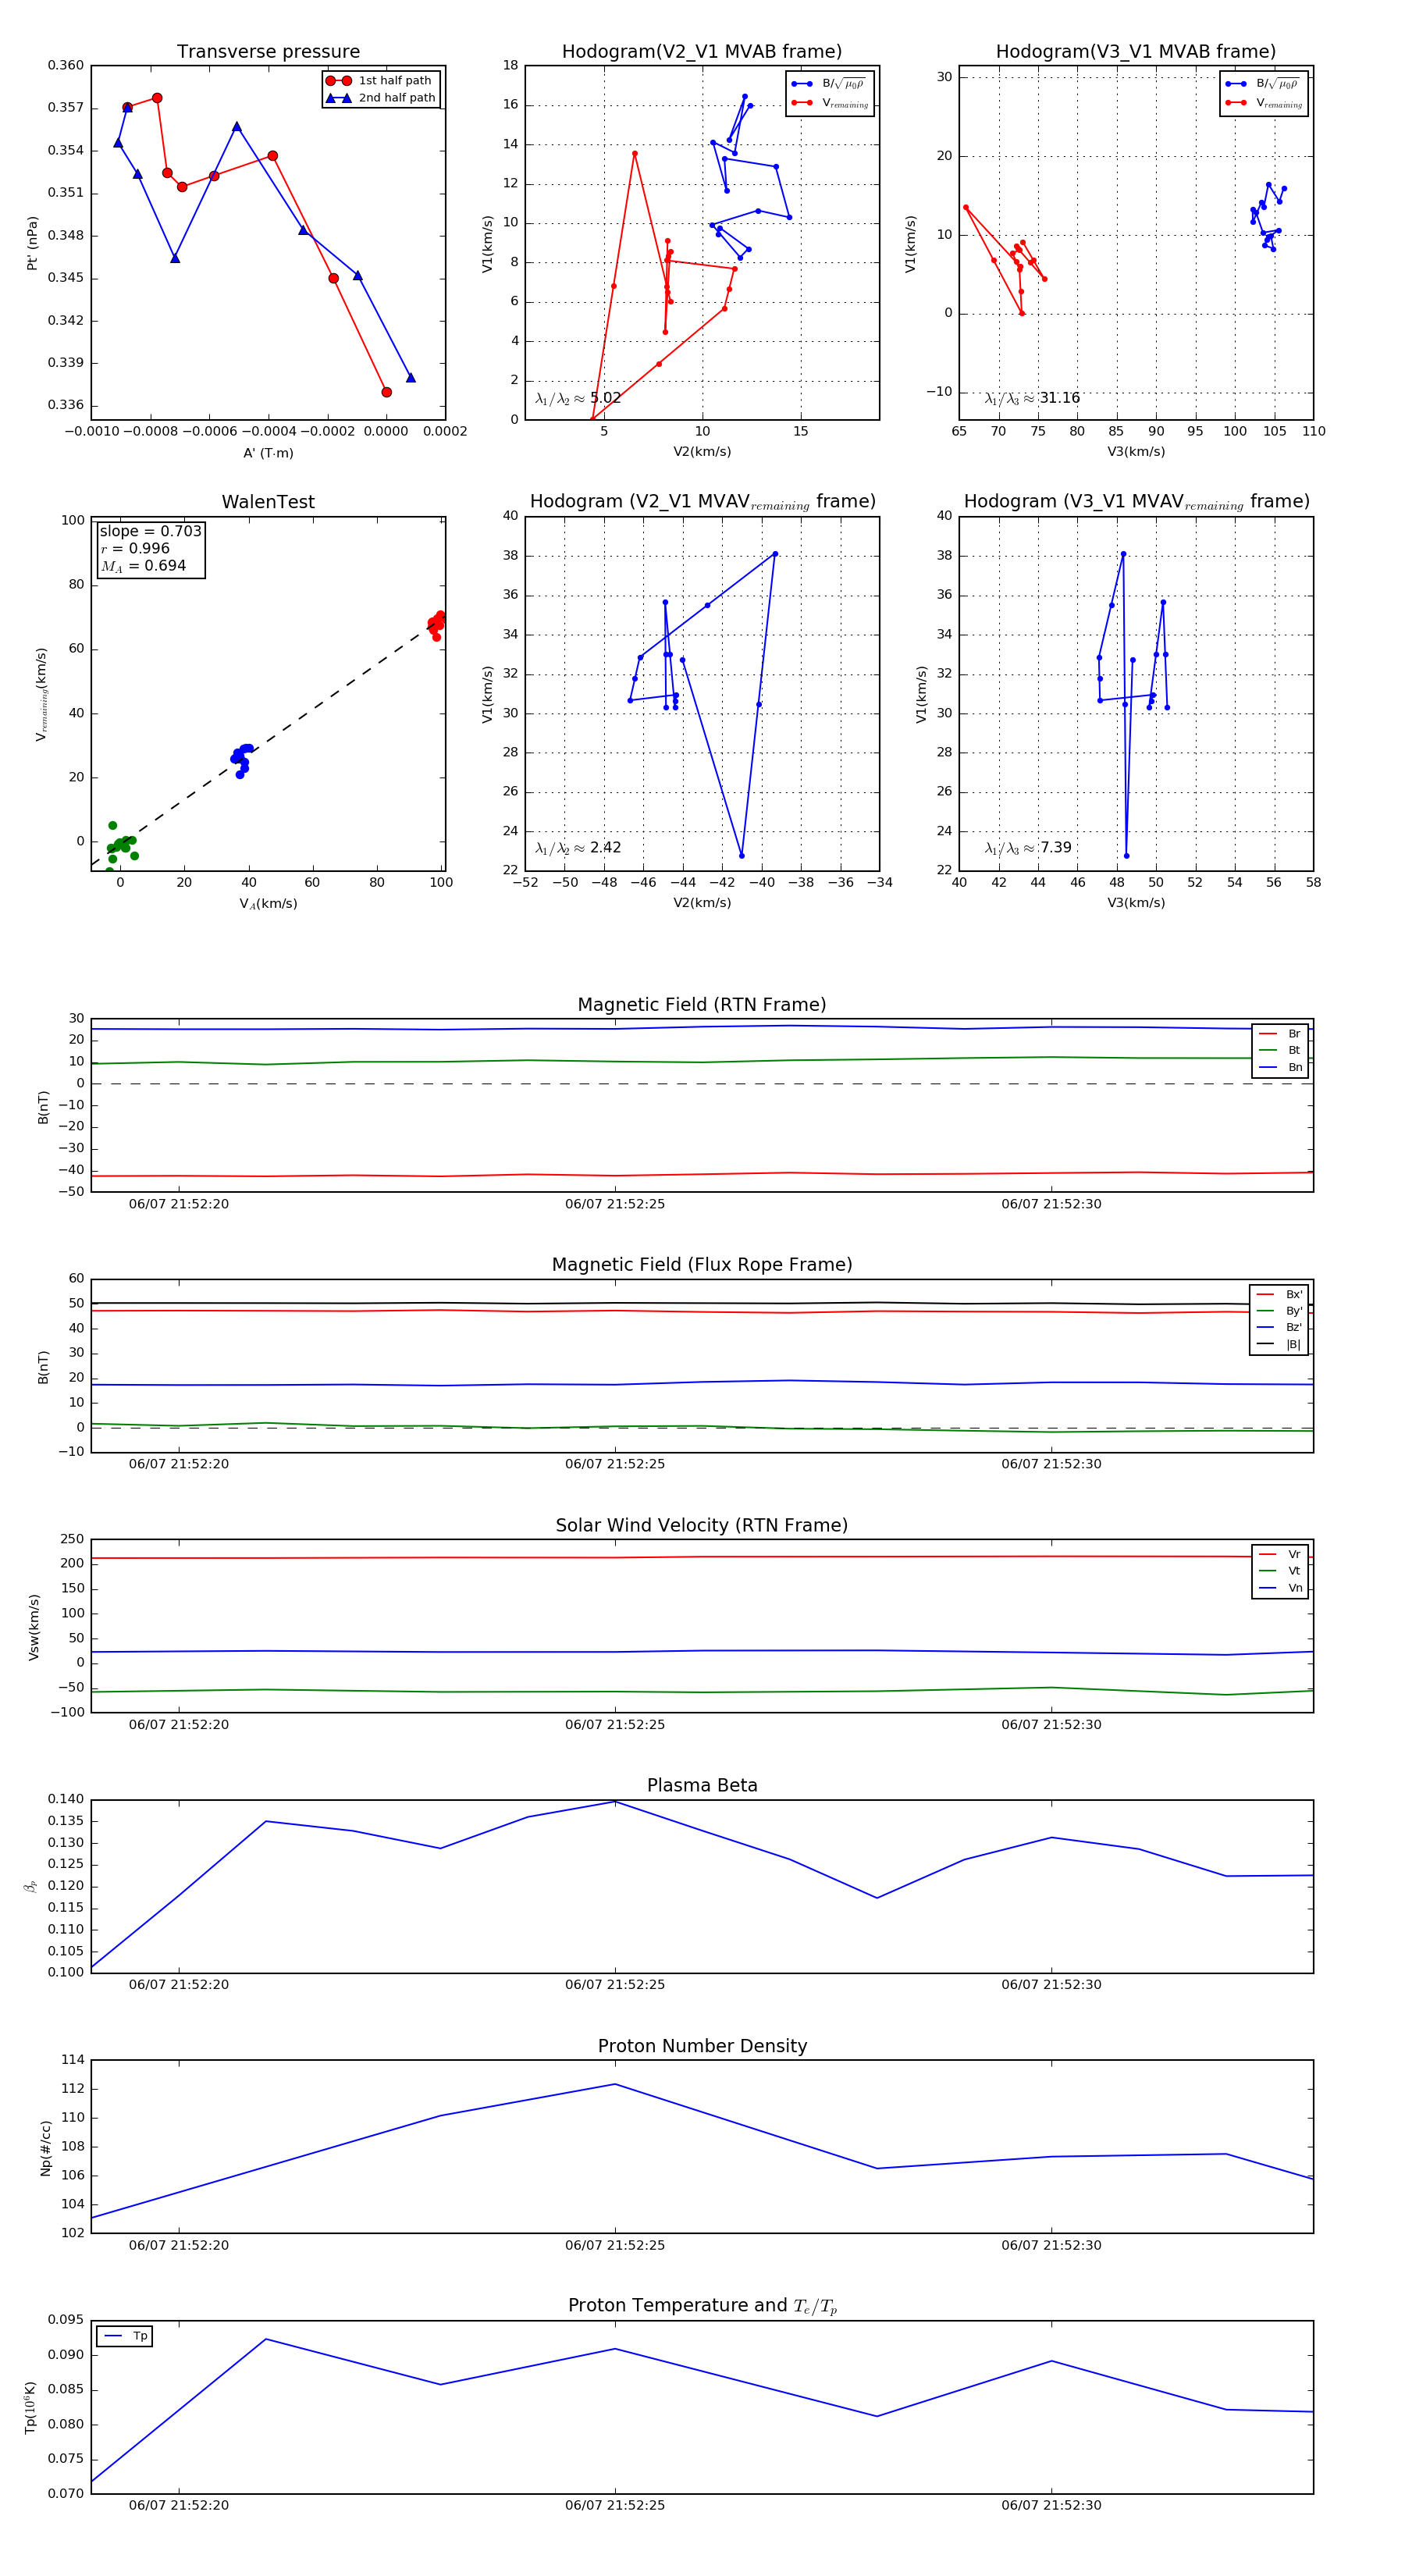This screenshot has width=1405, height=2576.
Task: Click the V3_V1 MVAV remaining frame hodogram title
Action: pyautogui.click(x=1136, y=502)
